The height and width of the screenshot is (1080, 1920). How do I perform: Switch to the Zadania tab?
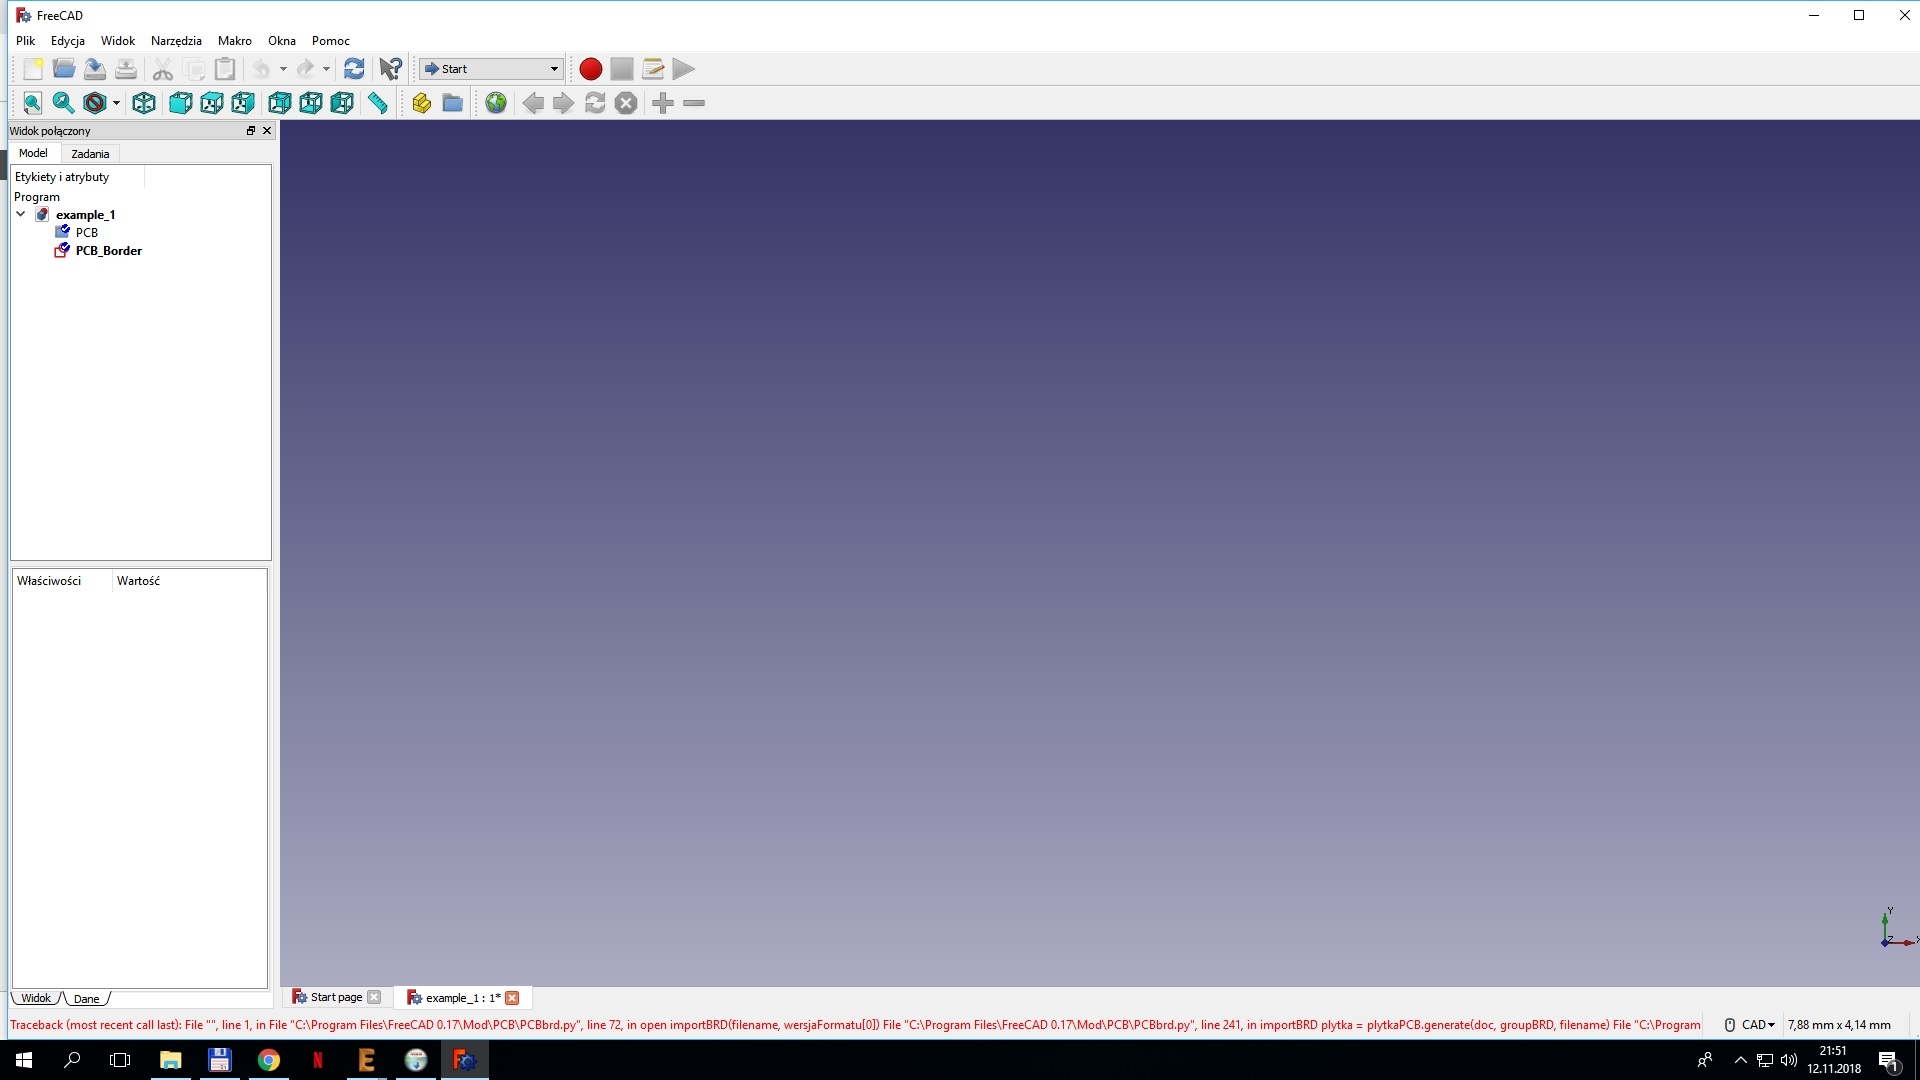tap(90, 154)
